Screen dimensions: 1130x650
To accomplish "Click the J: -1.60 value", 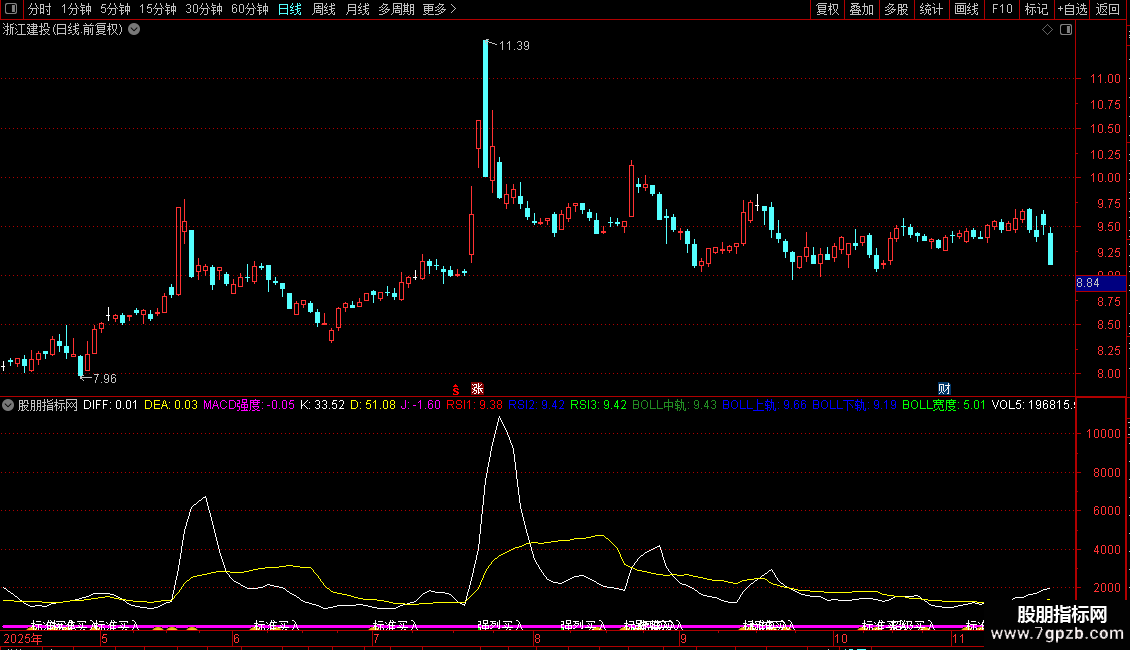I will tap(421, 405).
